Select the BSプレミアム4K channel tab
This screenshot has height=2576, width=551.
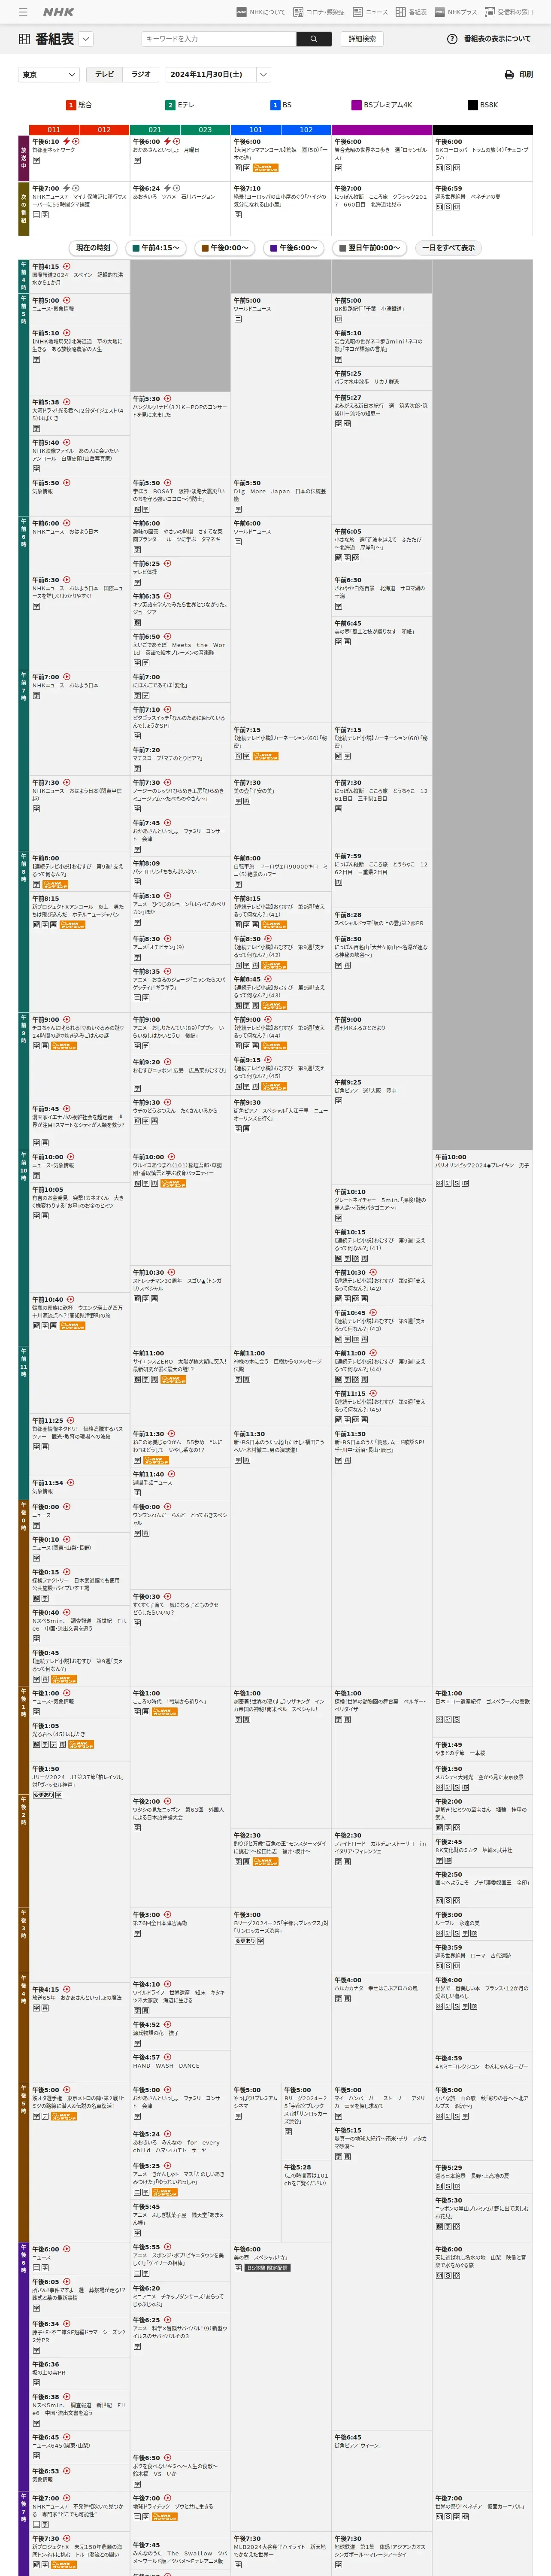click(x=381, y=105)
